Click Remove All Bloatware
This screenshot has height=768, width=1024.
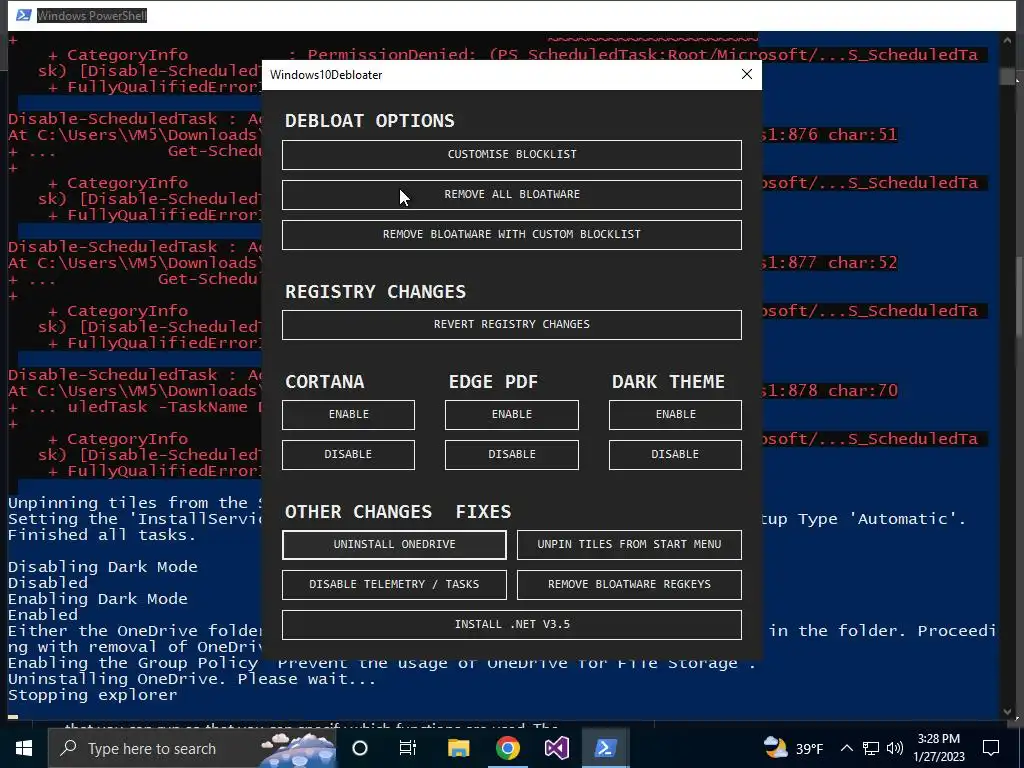(x=511, y=195)
